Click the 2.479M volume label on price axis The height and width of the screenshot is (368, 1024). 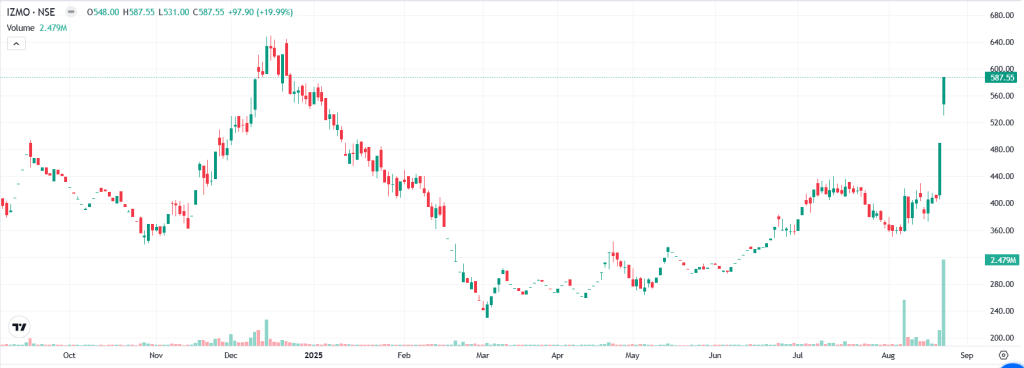coord(1002,260)
